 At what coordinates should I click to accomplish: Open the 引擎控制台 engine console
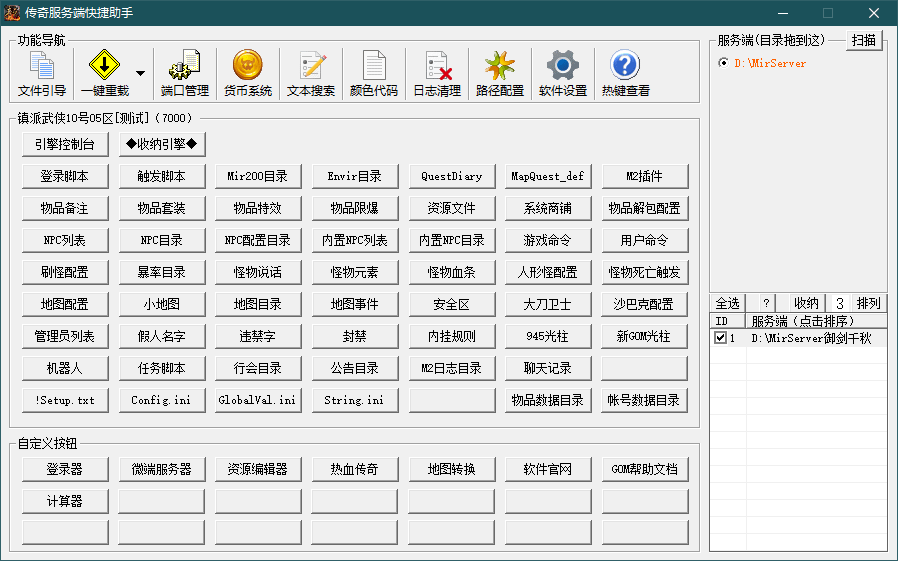[x=65, y=144]
